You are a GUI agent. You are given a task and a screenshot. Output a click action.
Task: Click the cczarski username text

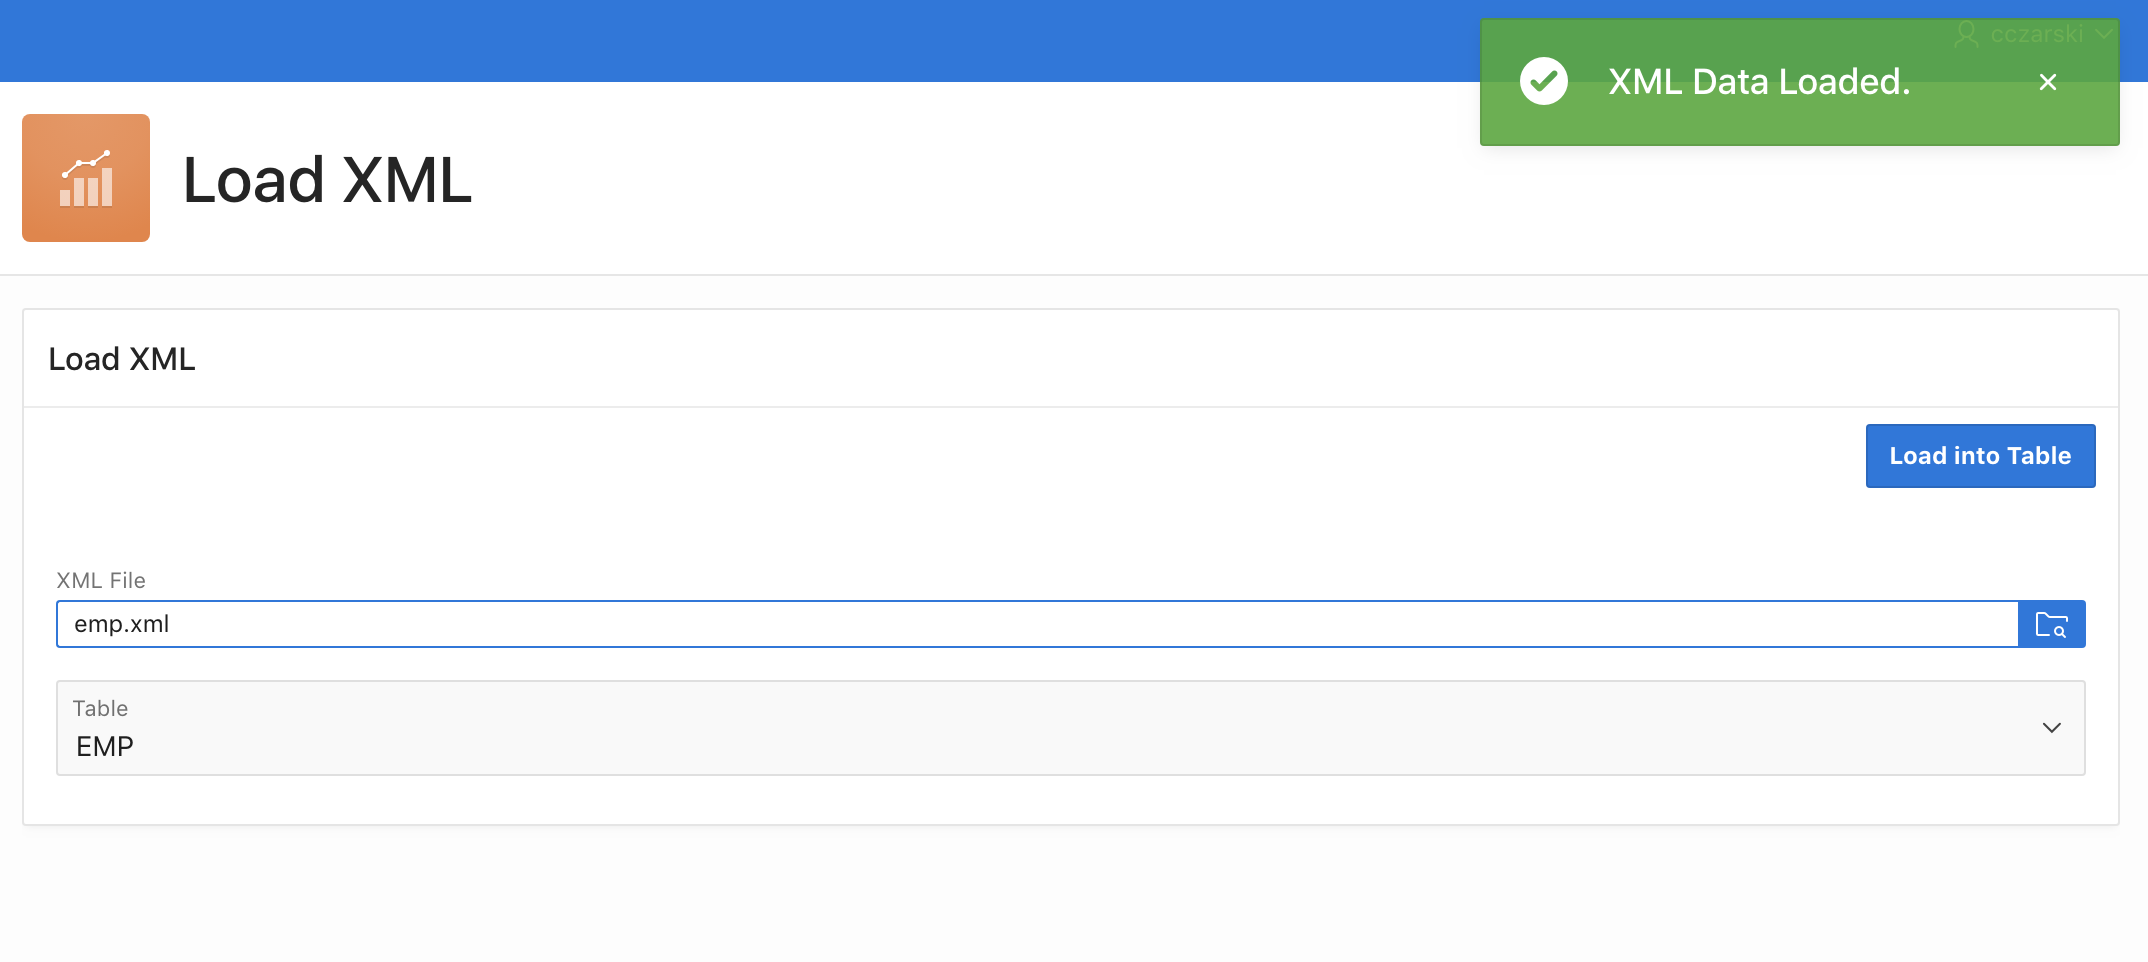click(x=2037, y=34)
